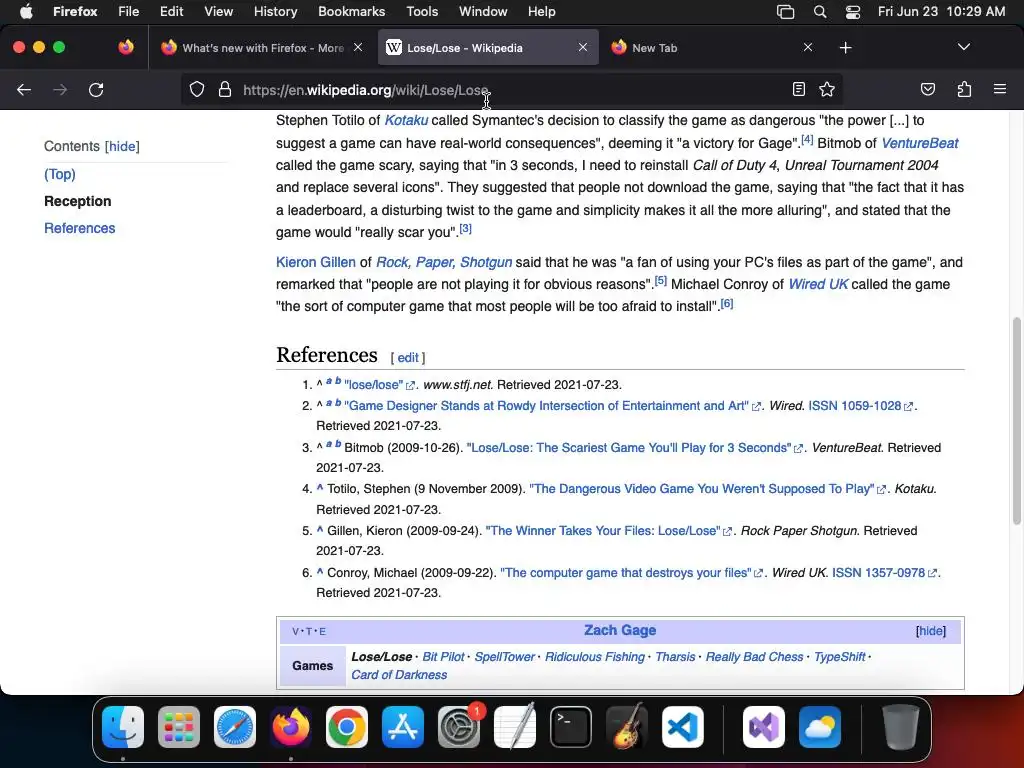
Task: Open the Kieron Gillen link
Action: click(x=315, y=262)
